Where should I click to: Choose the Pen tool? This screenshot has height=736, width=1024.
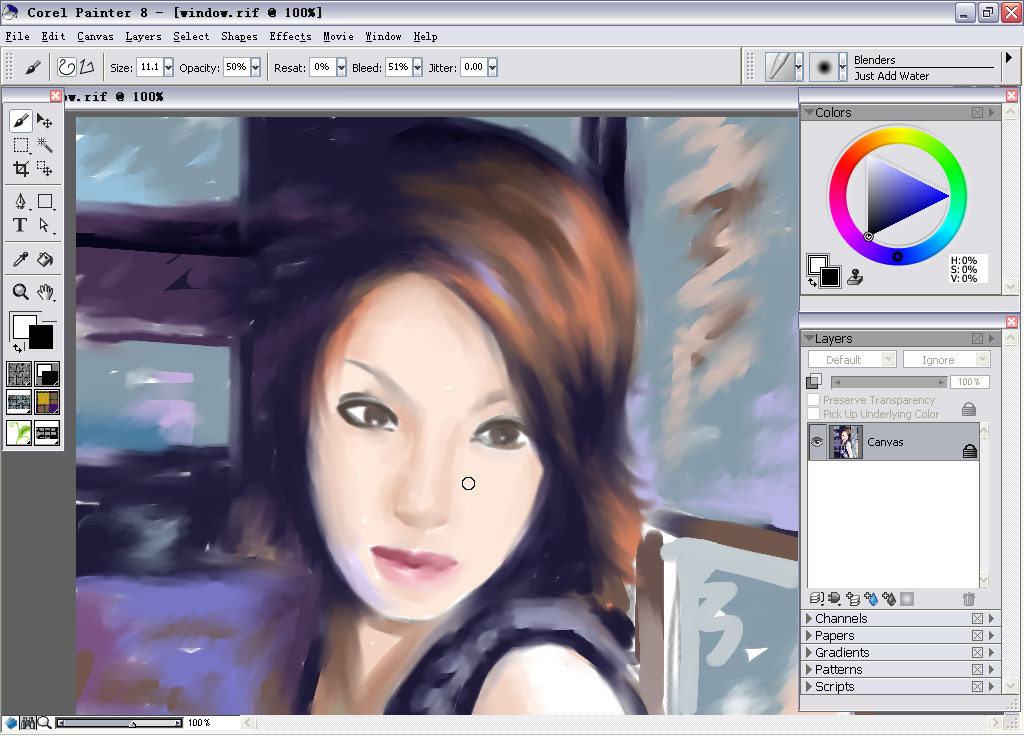coord(20,201)
